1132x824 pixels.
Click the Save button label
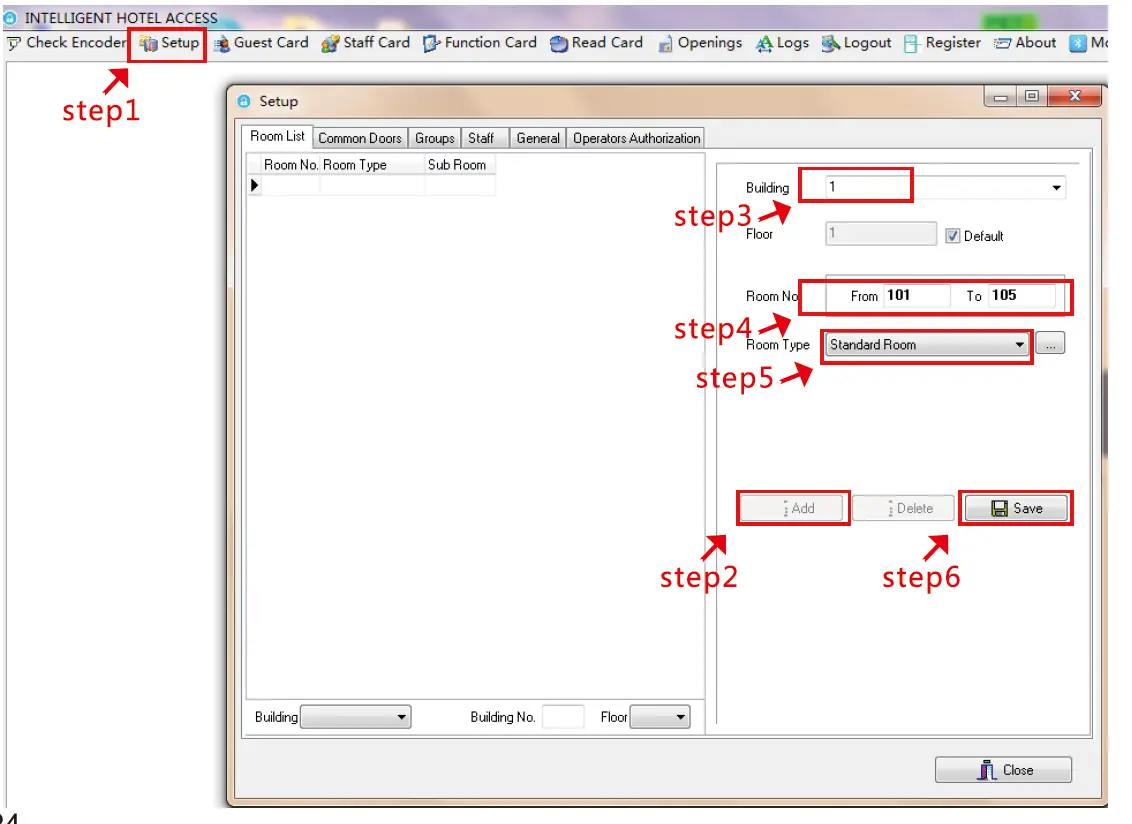point(1028,508)
